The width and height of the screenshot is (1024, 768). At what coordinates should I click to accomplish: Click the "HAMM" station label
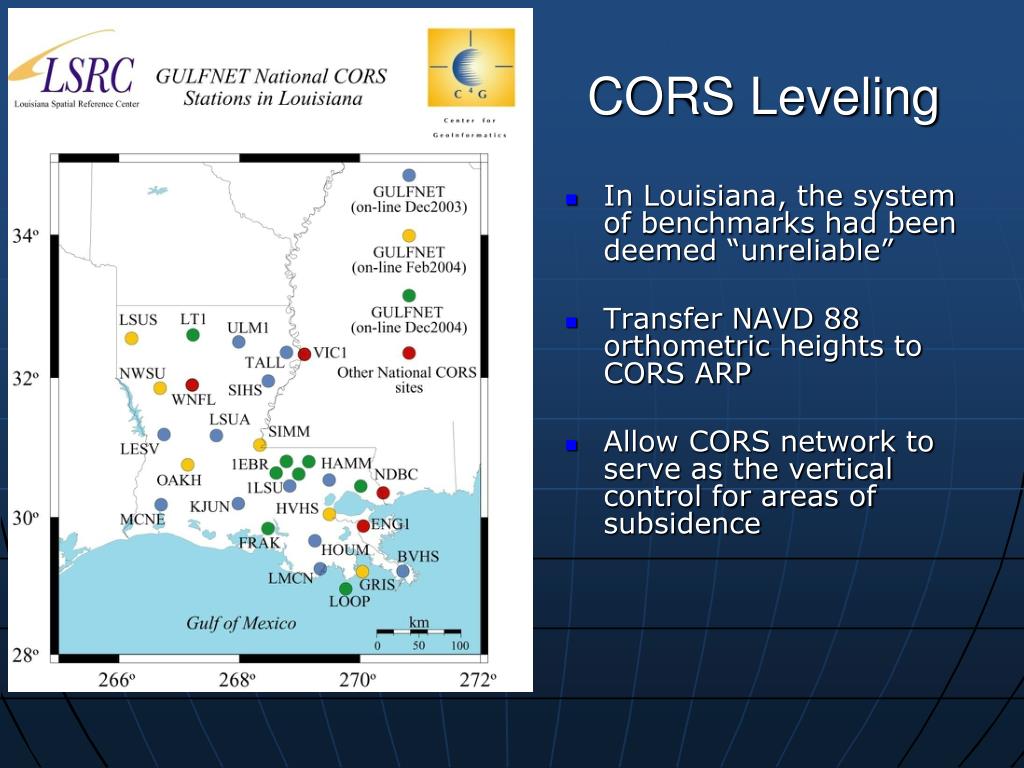(x=346, y=463)
